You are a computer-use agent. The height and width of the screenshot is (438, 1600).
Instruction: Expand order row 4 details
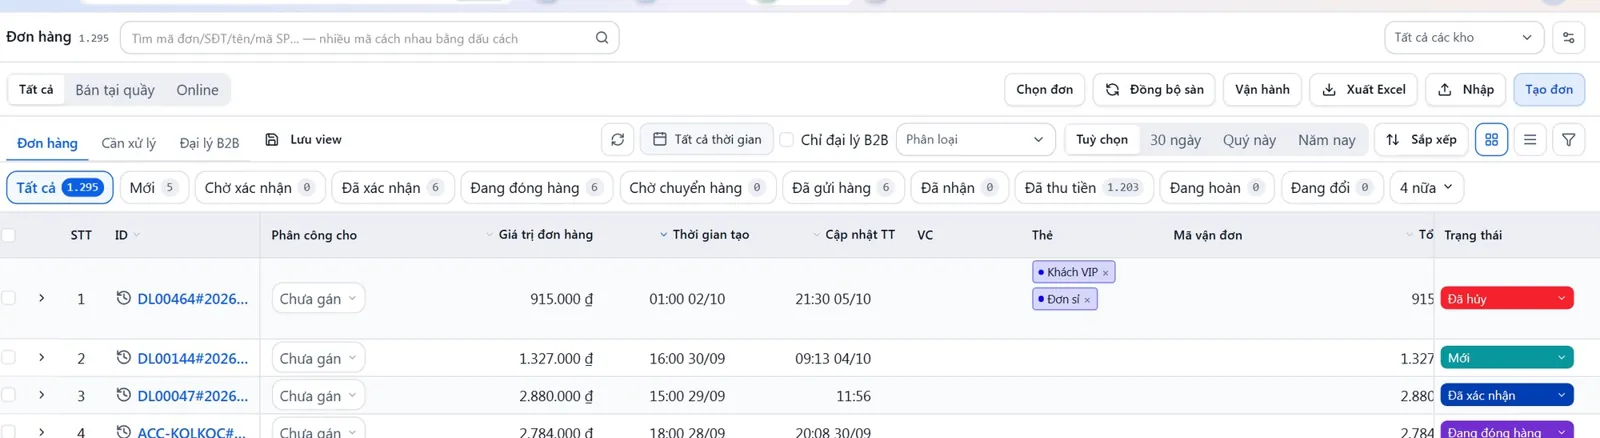[42, 432]
